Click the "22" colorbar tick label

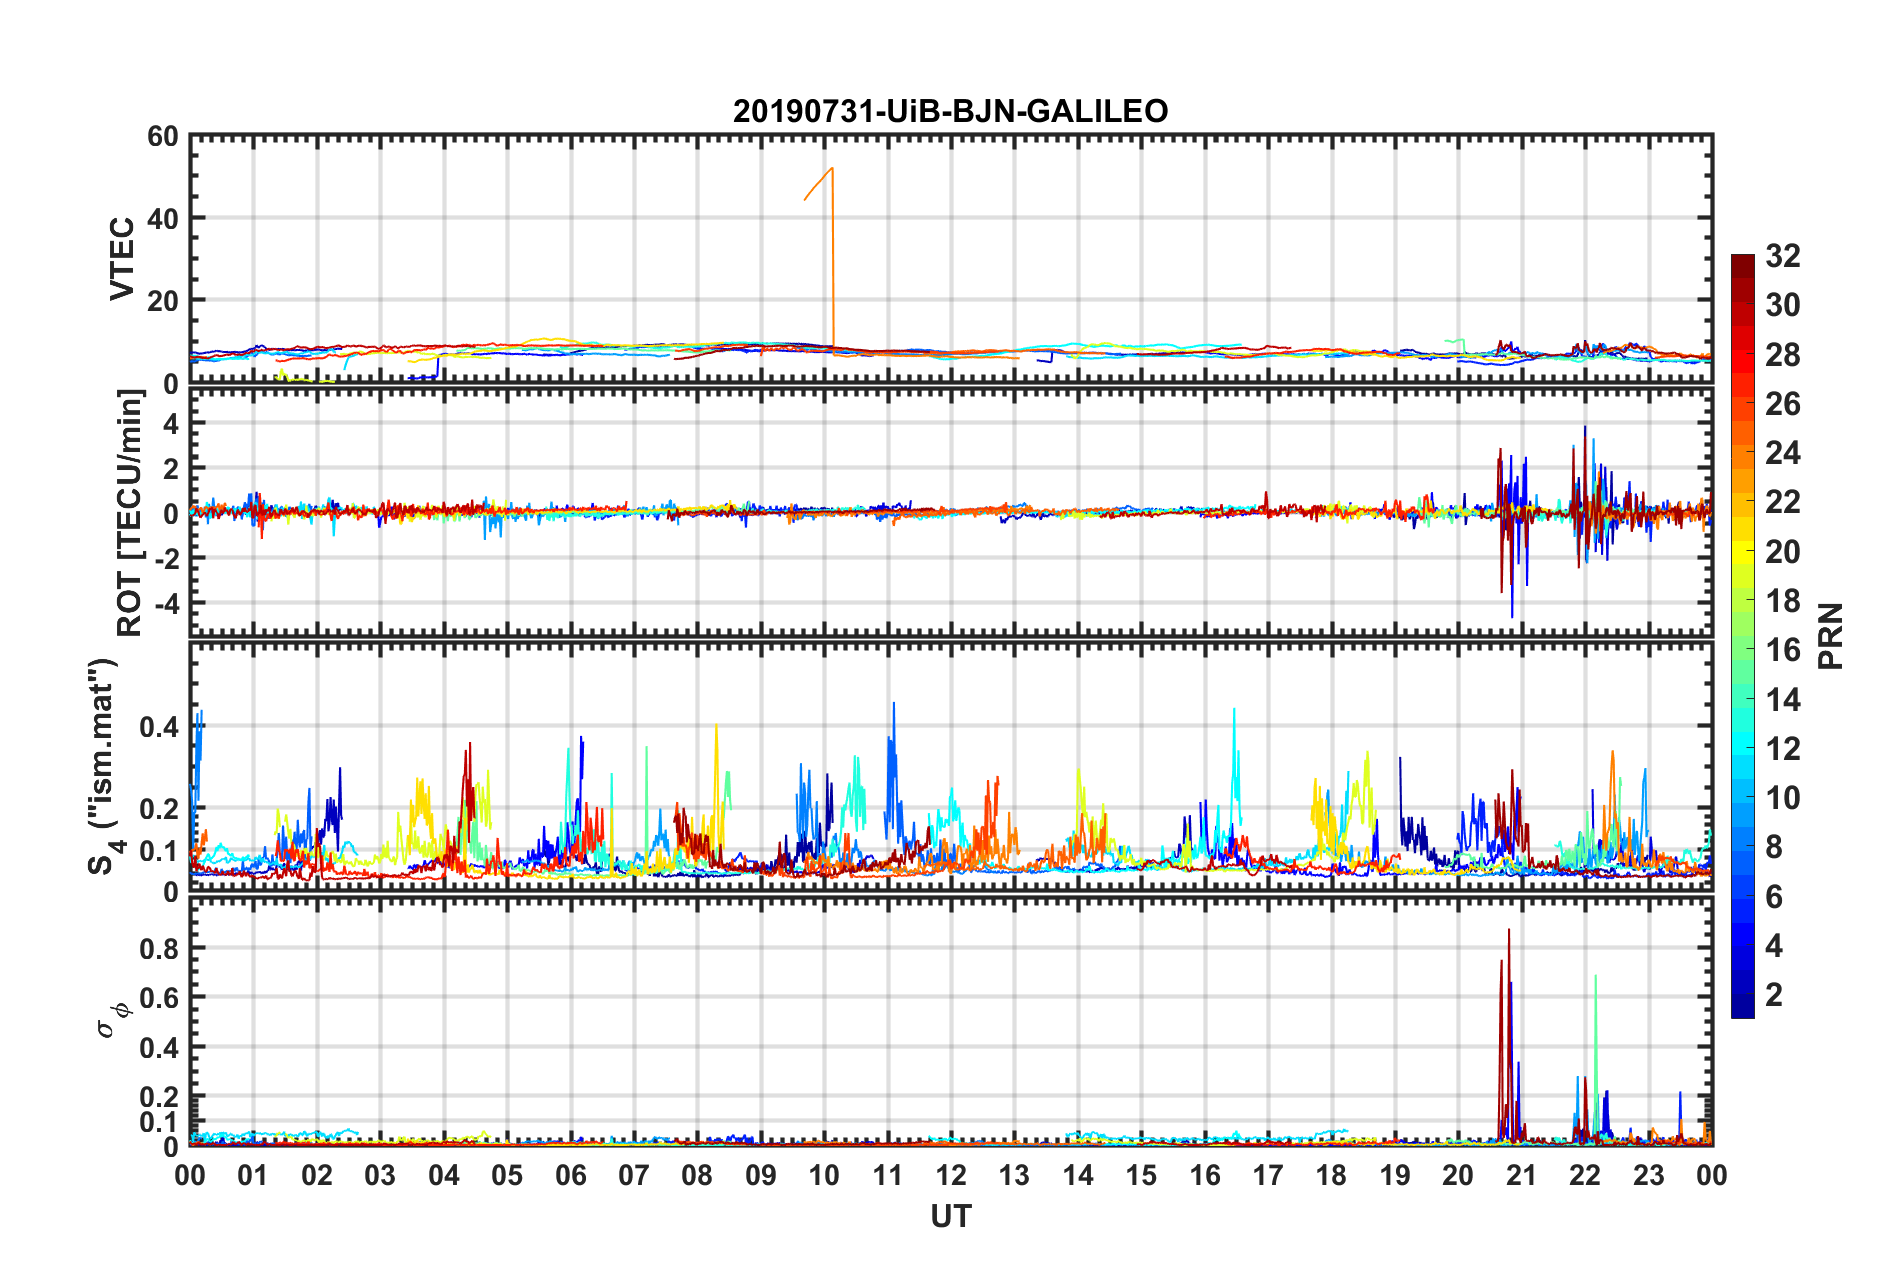(1782, 502)
